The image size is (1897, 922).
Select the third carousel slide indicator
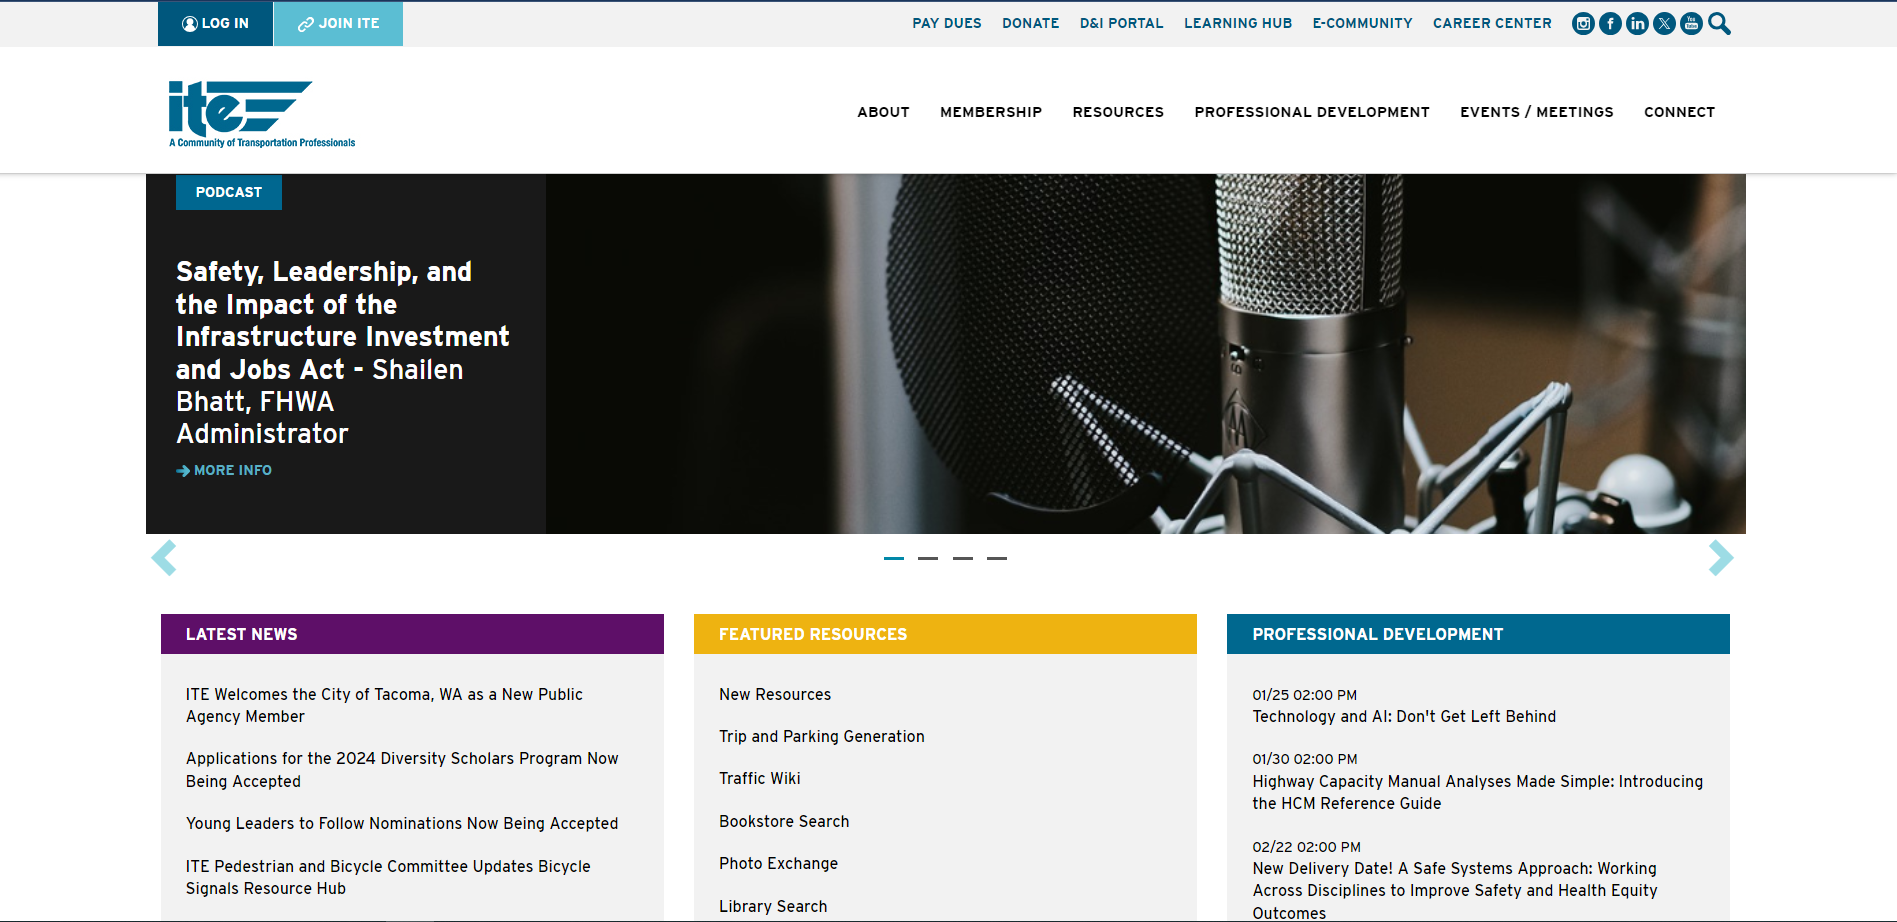tap(963, 558)
